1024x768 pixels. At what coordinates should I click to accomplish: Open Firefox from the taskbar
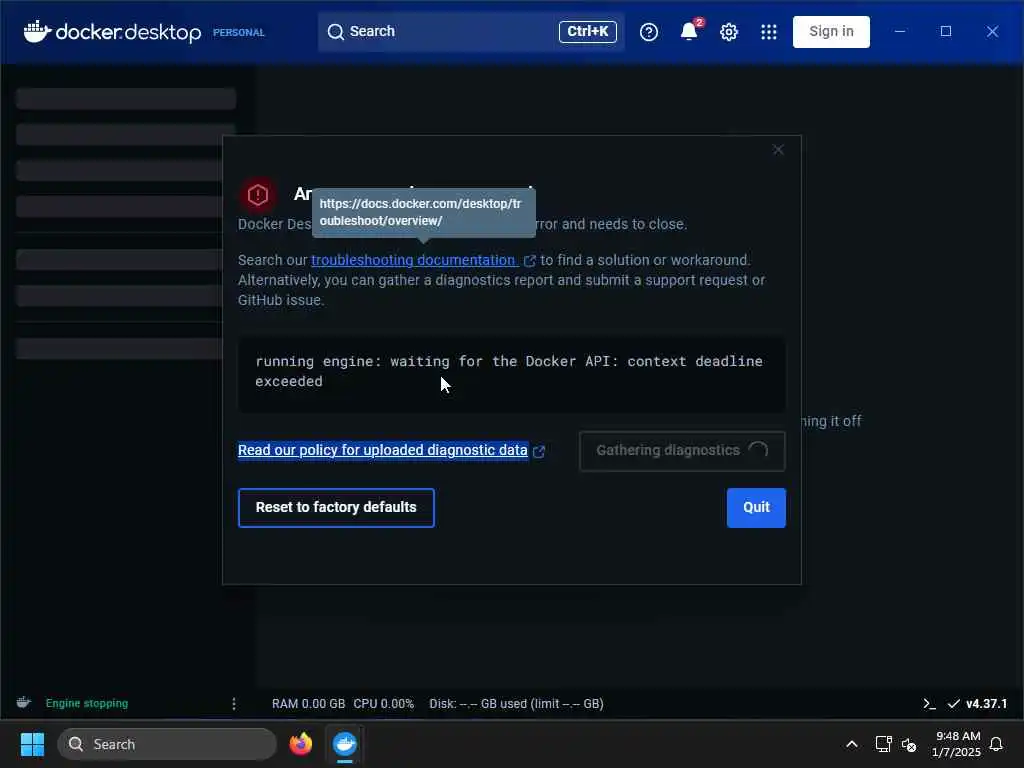click(x=300, y=744)
